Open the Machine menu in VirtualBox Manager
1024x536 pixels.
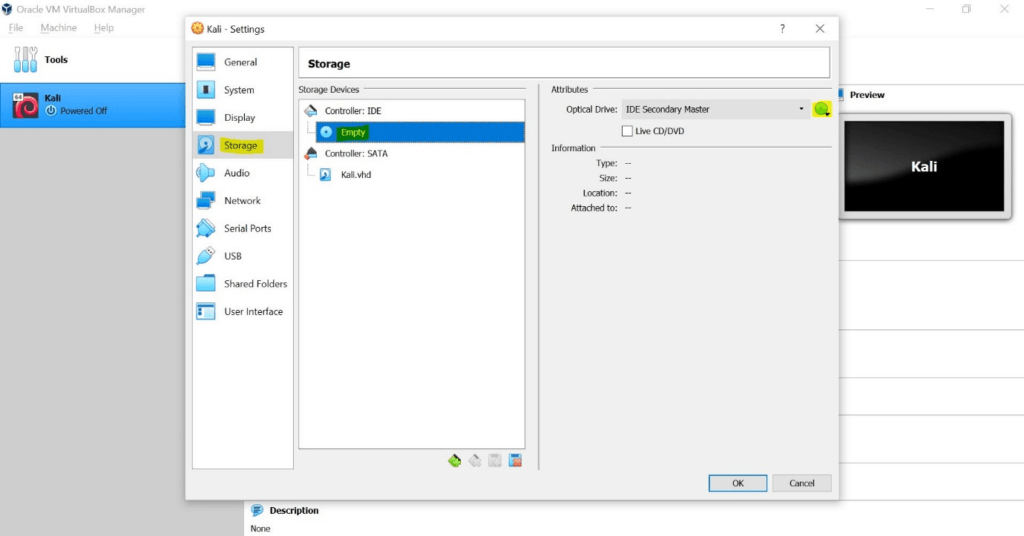(x=58, y=27)
